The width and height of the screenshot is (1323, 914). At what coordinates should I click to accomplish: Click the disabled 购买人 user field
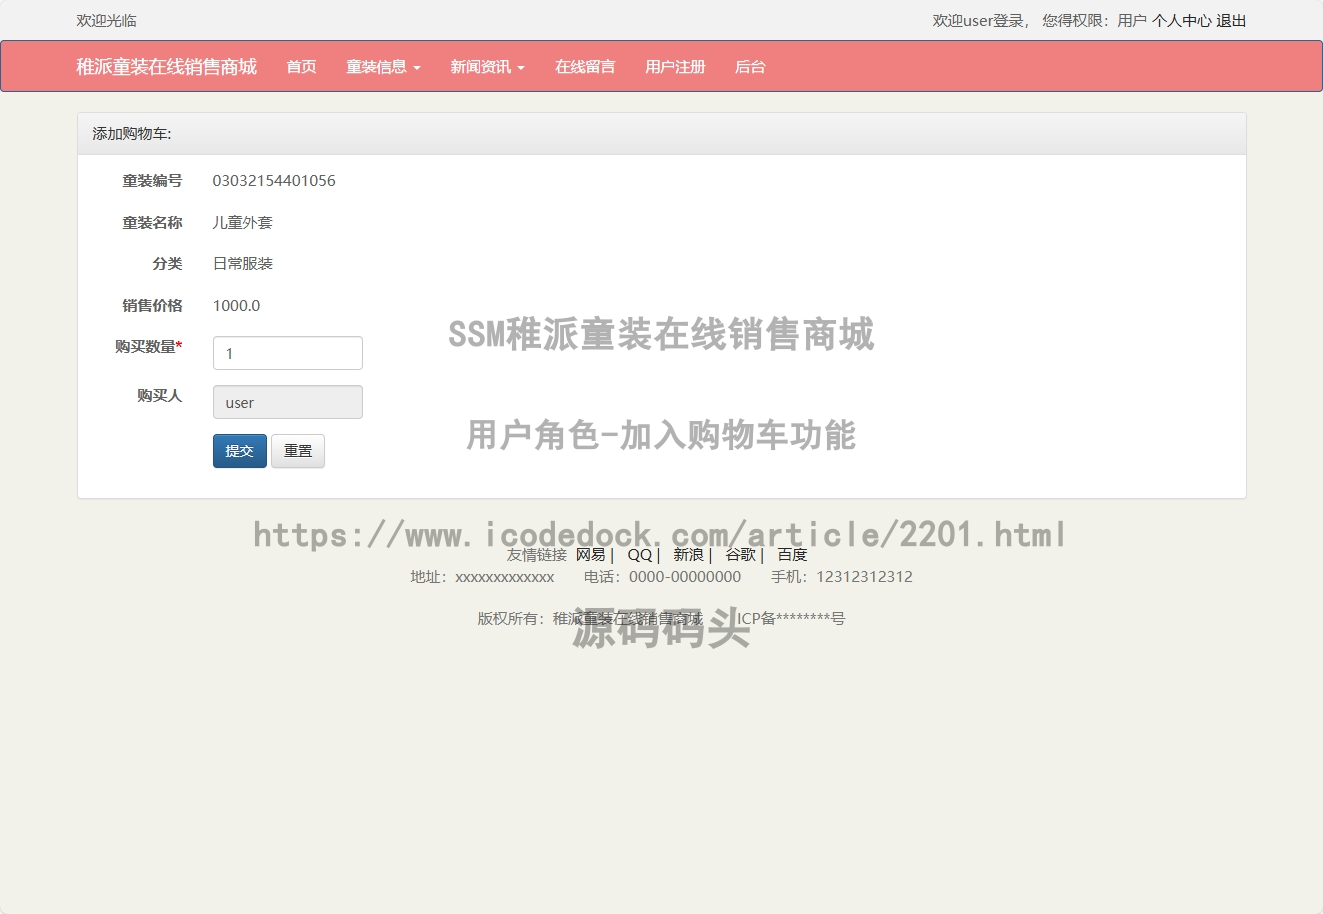[x=288, y=402]
